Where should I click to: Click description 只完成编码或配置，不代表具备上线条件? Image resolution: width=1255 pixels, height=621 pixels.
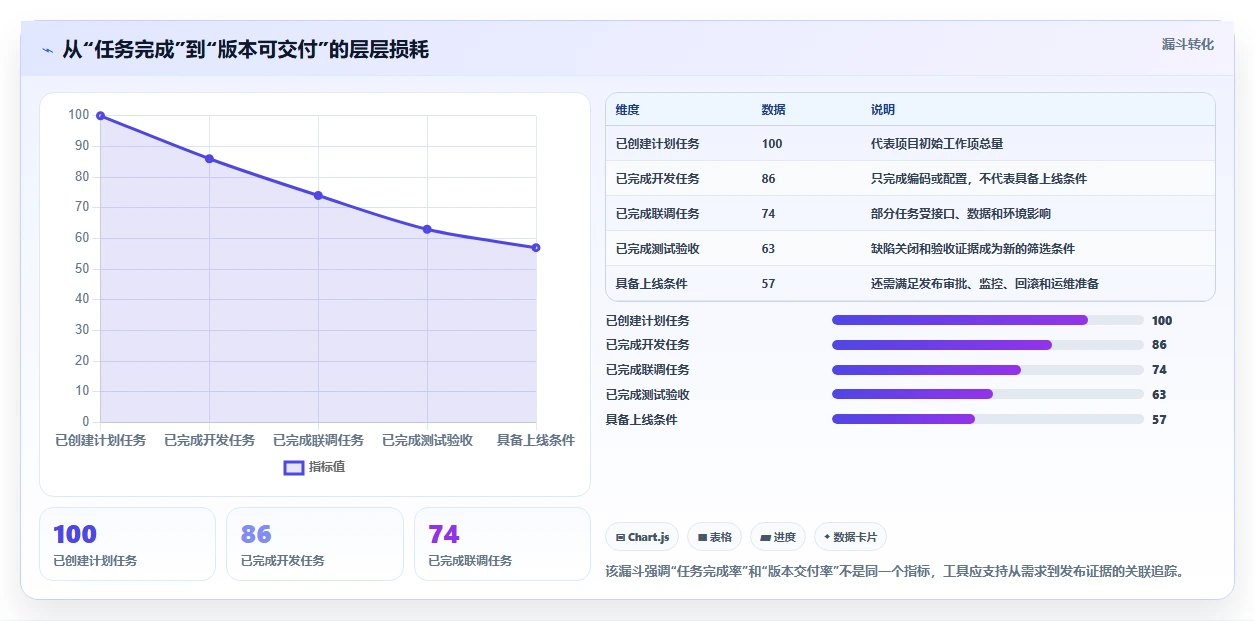[979, 179]
